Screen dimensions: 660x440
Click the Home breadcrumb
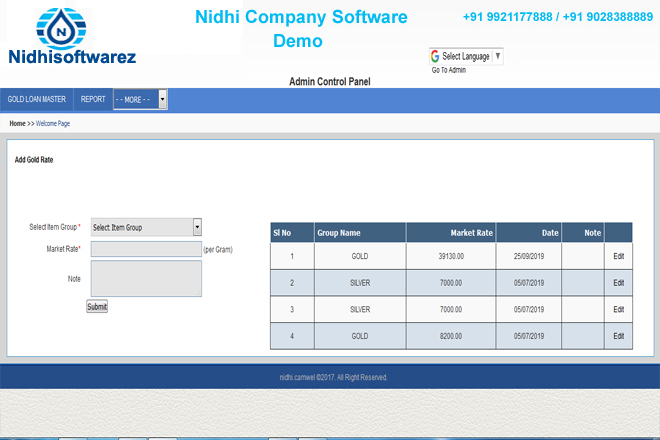pos(17,123)
